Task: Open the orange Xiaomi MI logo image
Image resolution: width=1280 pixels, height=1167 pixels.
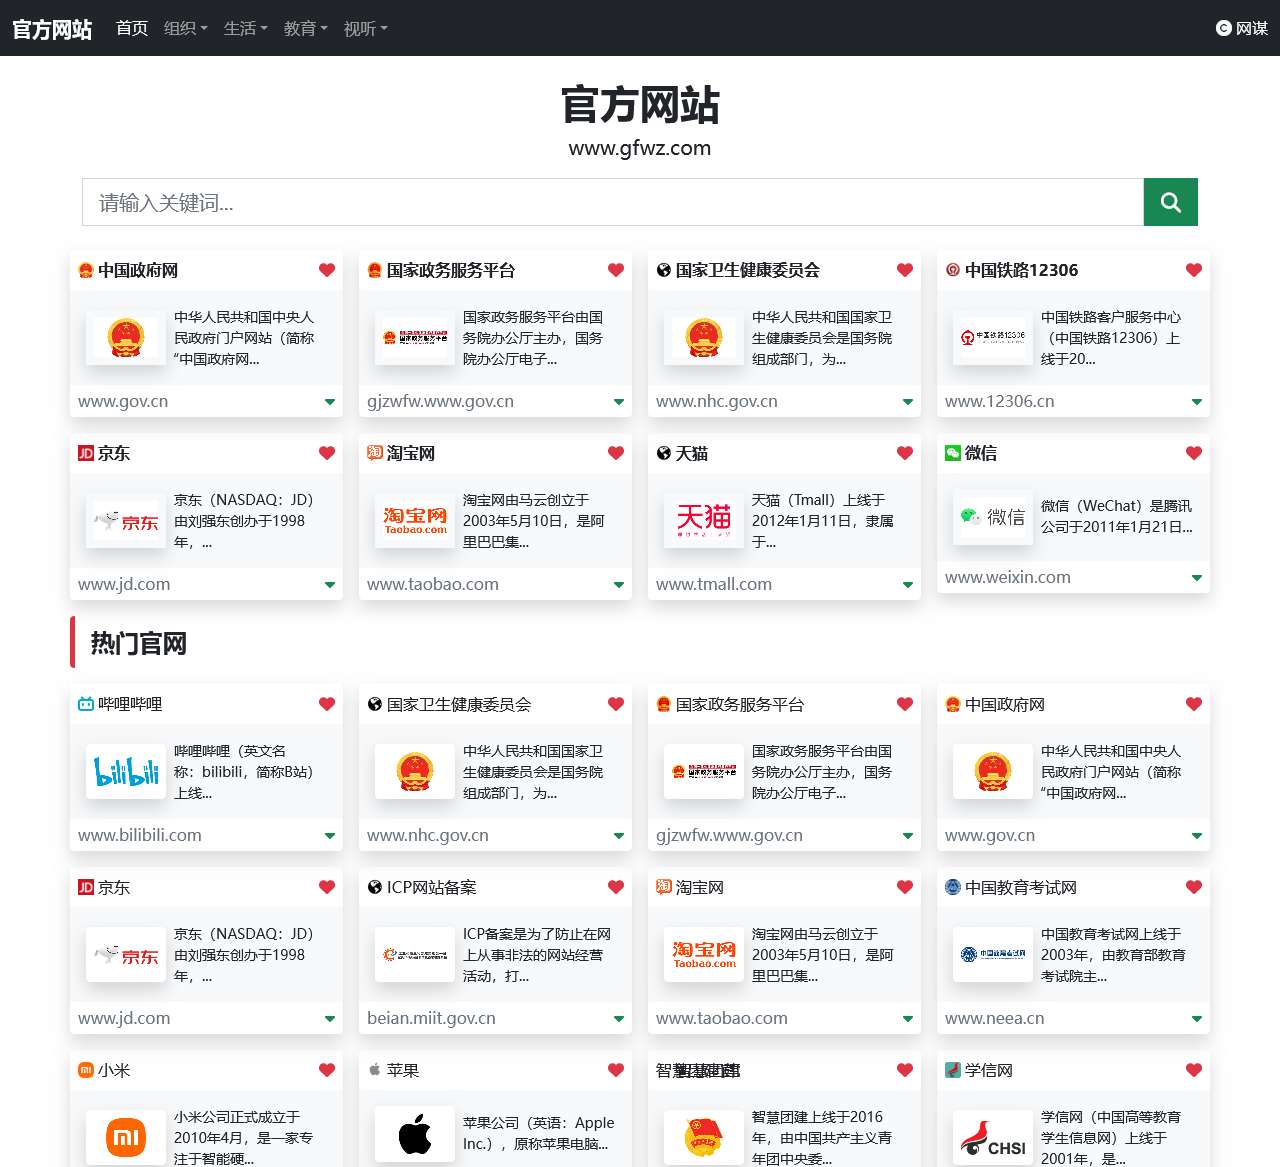Action: point(126,1137)
